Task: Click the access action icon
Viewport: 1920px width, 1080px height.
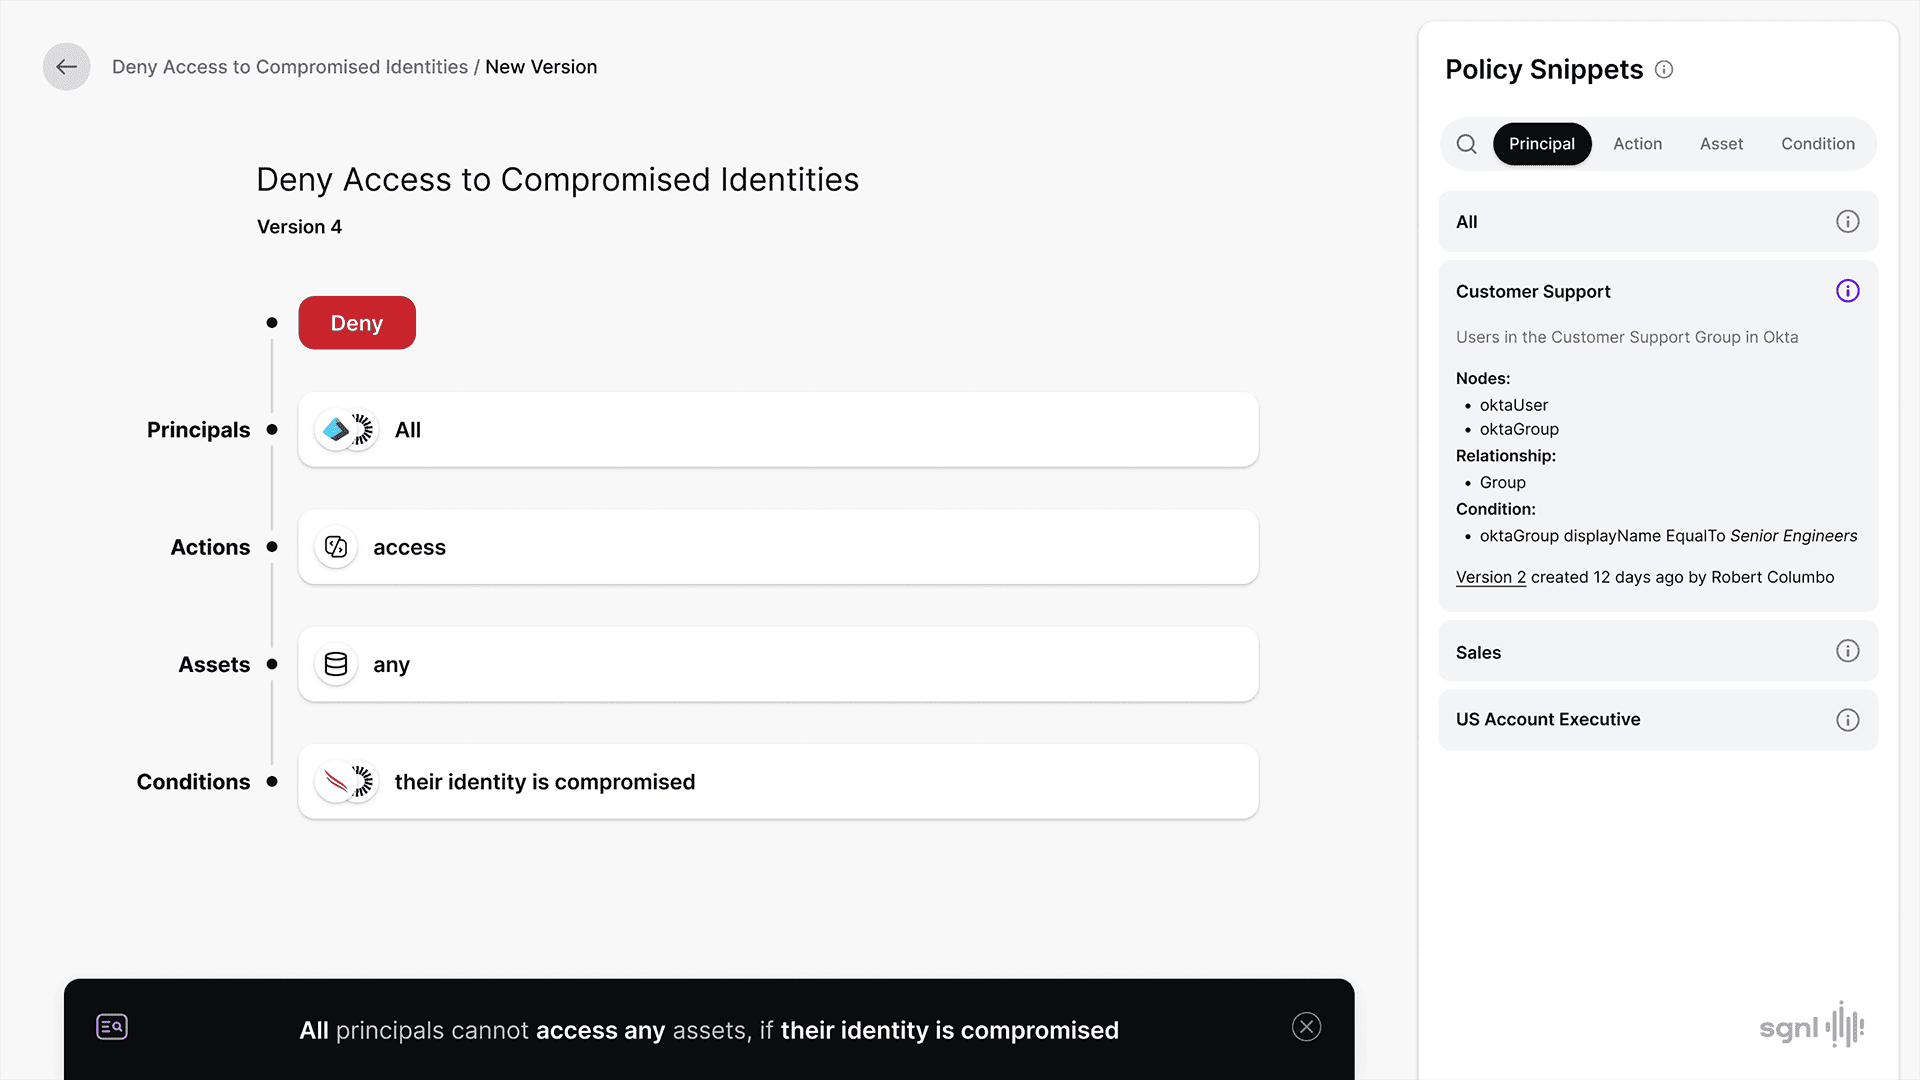Action: click(x=336, y=547)
